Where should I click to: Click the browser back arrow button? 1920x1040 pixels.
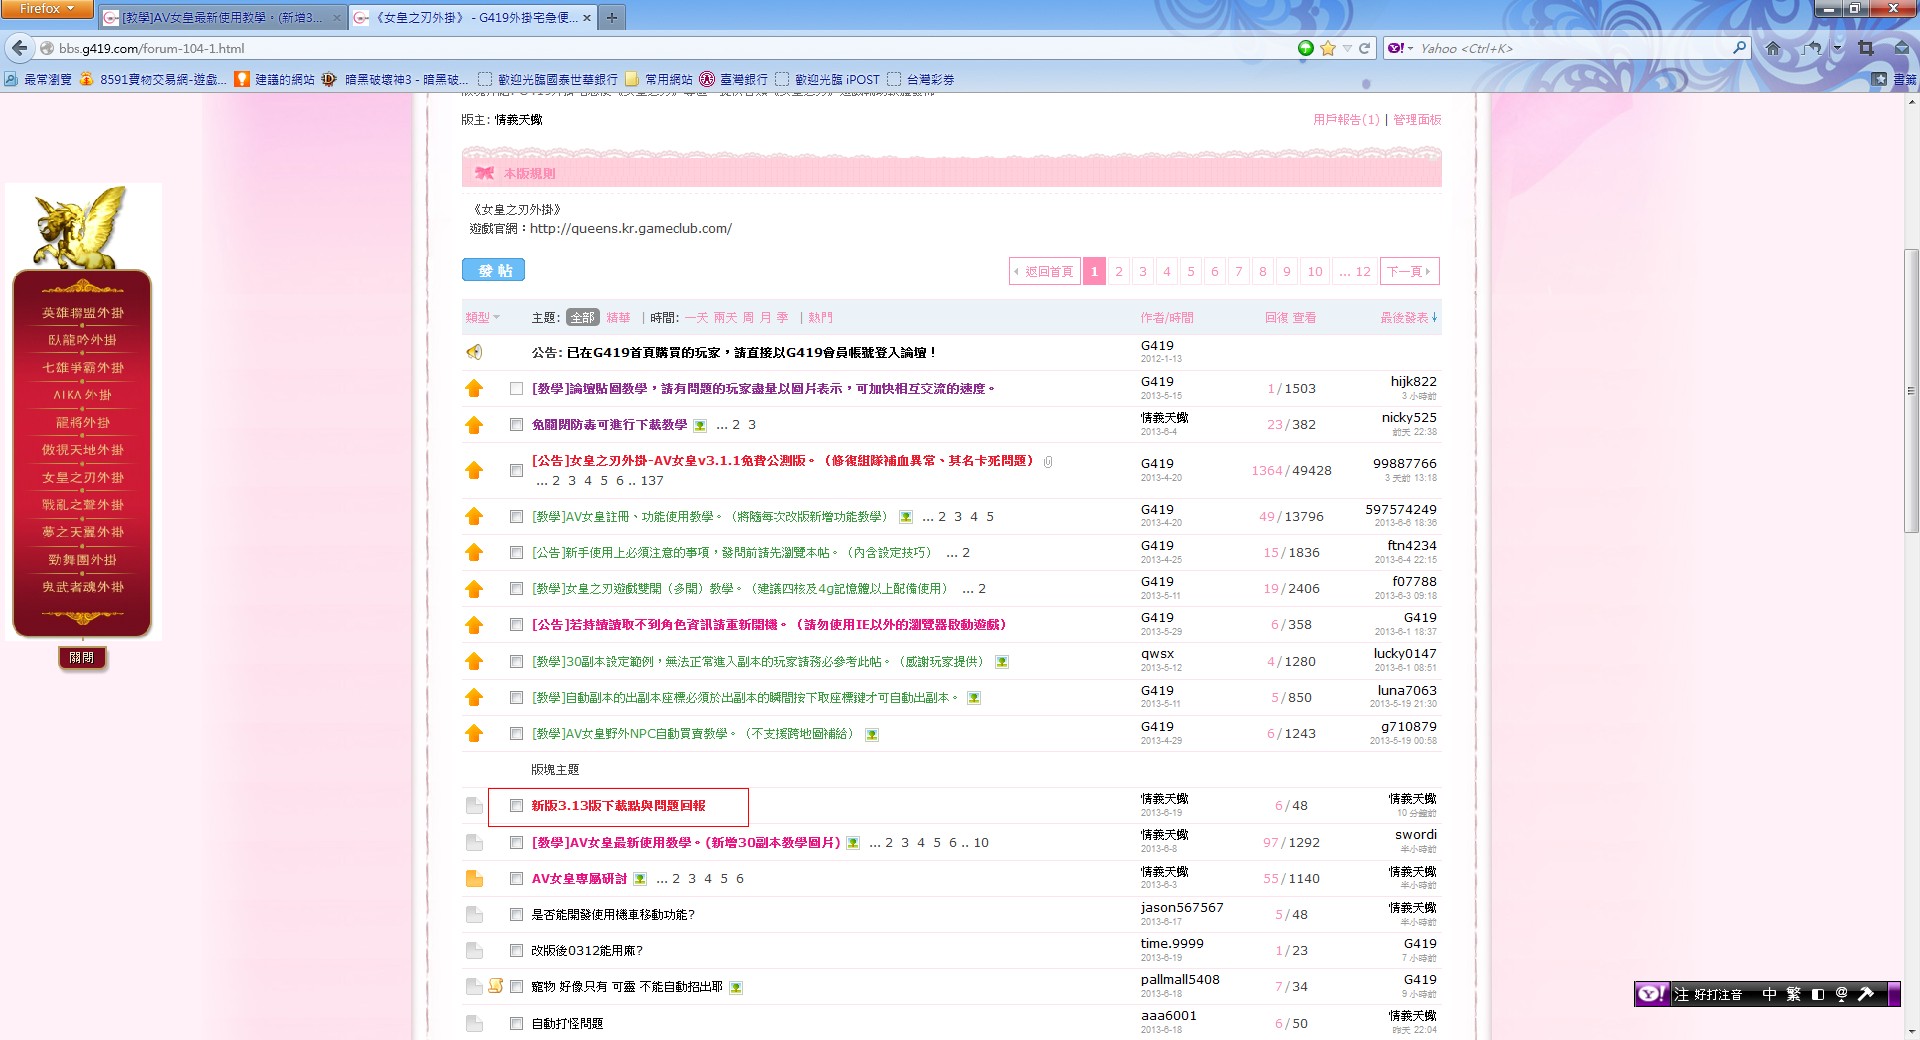tap(18, 48)
